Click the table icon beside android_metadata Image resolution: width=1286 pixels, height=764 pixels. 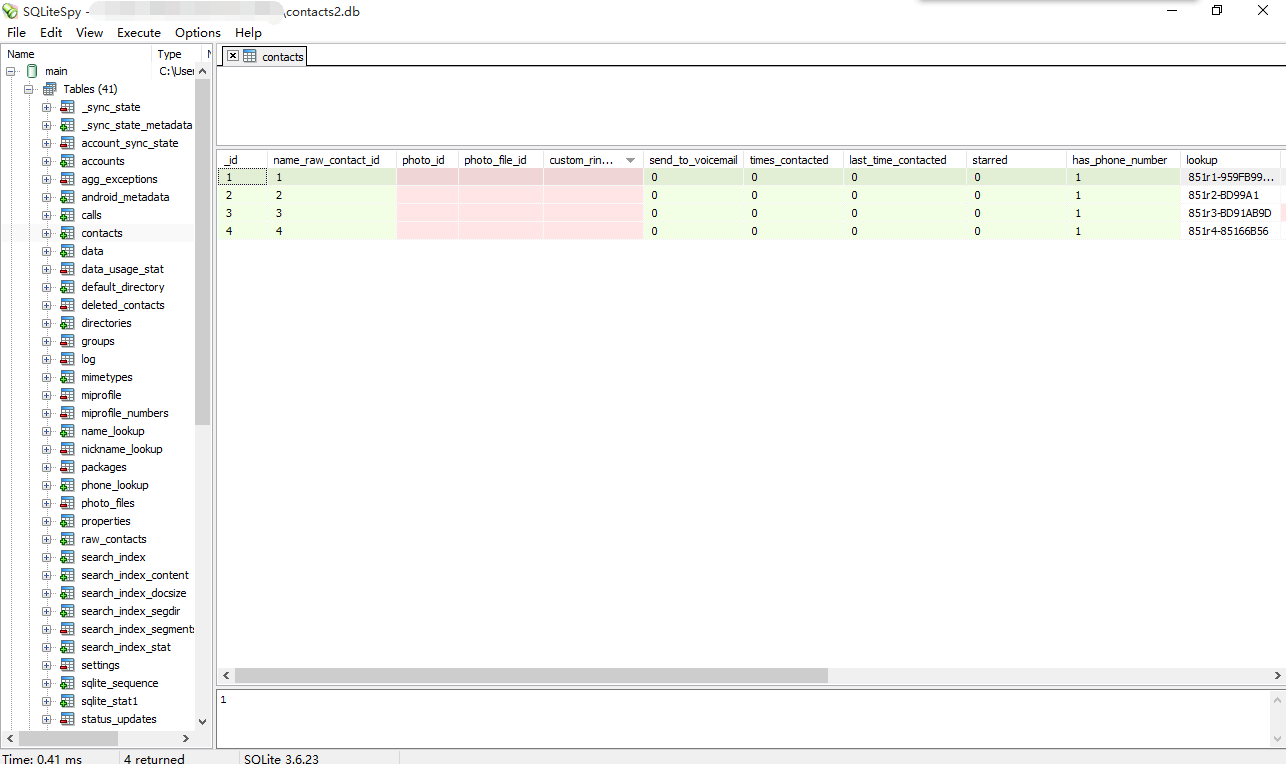tap(67, 197)
